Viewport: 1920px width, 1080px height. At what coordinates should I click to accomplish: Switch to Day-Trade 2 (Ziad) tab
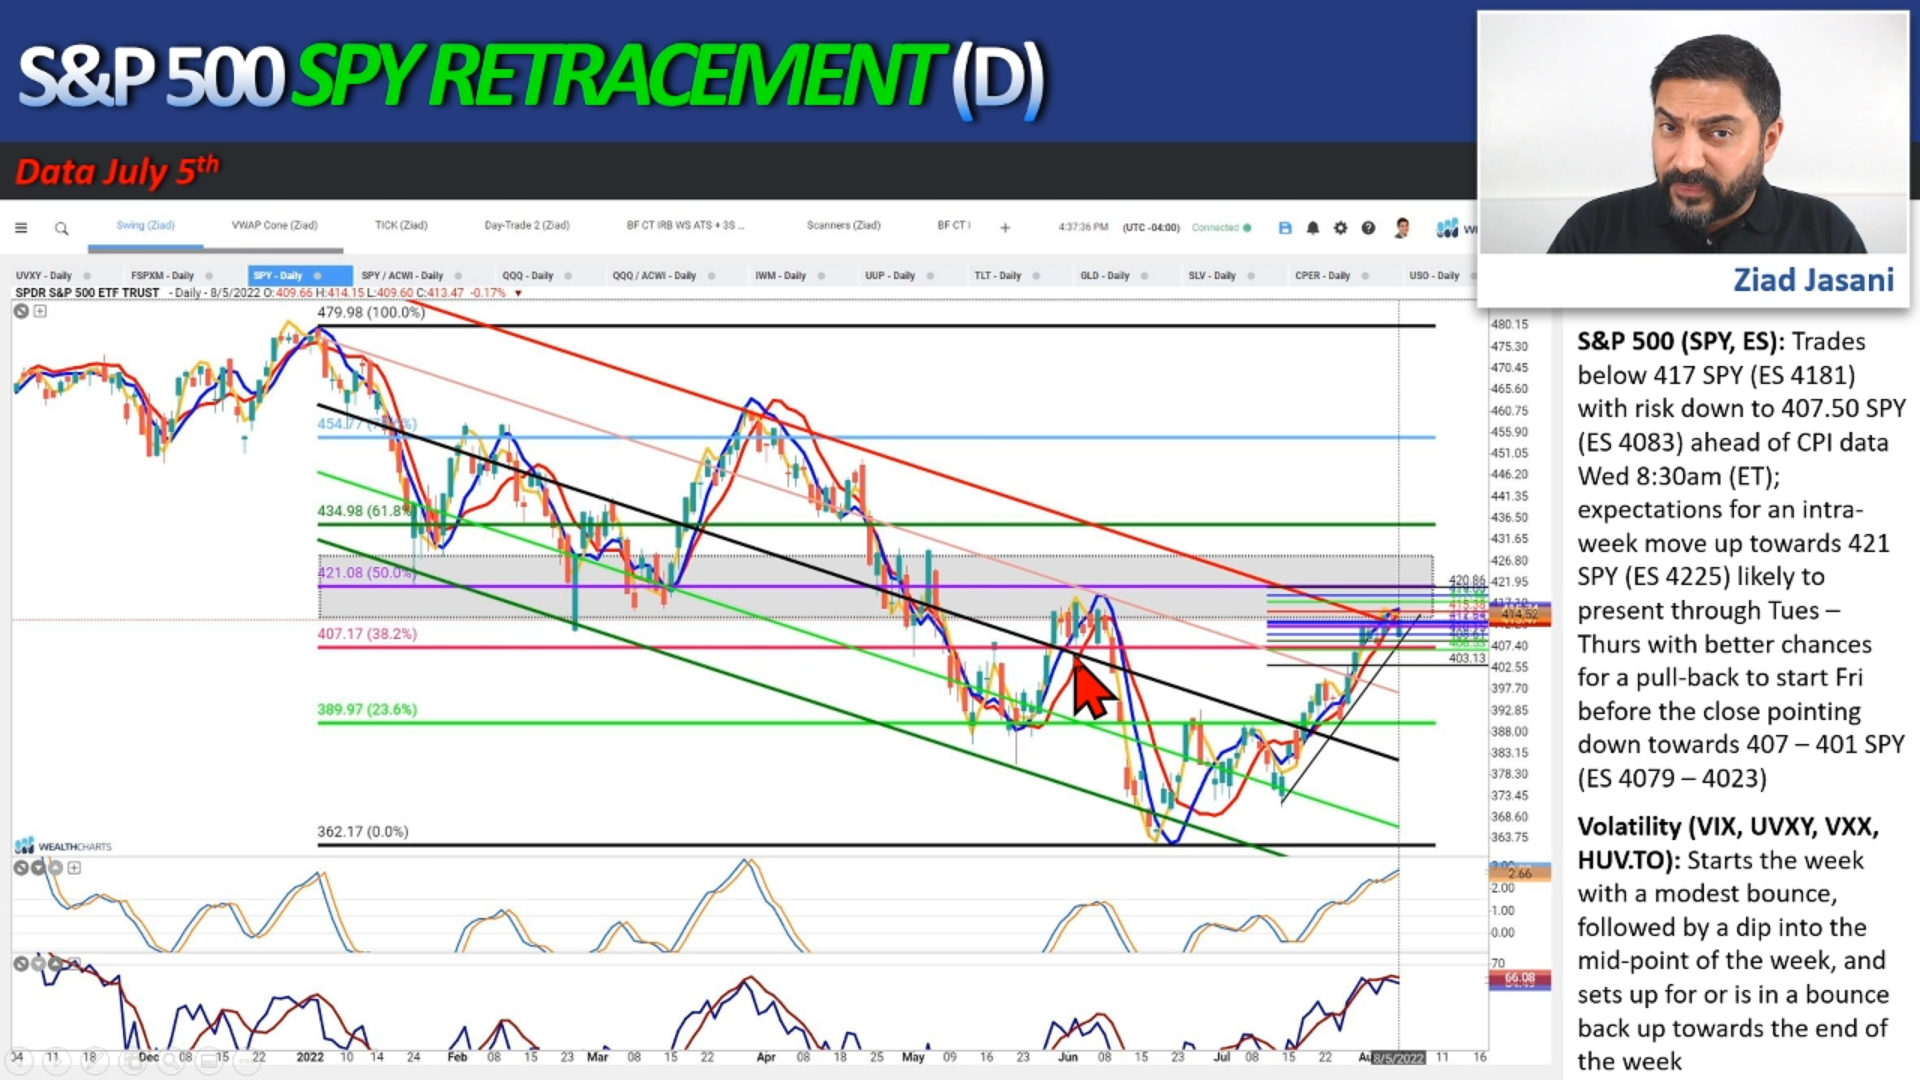click(527, 226)
